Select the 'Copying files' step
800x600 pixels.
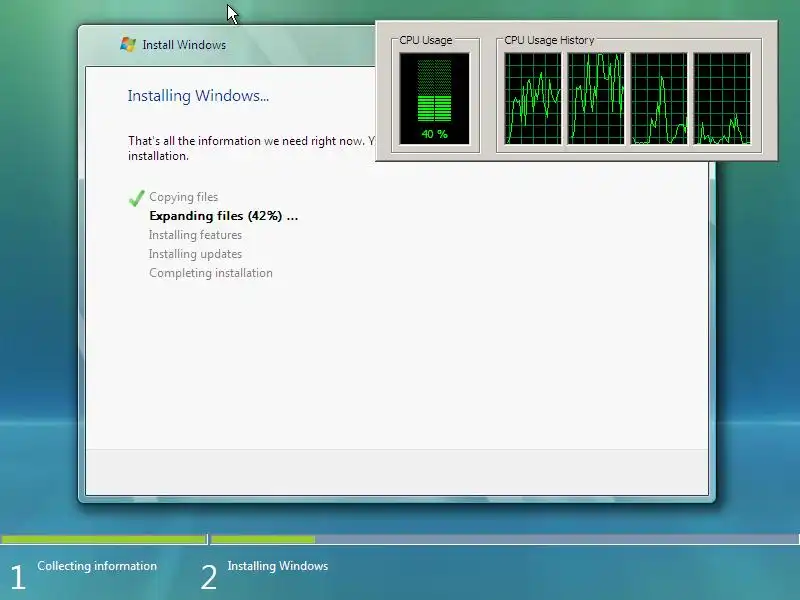[x=184, y=197]
